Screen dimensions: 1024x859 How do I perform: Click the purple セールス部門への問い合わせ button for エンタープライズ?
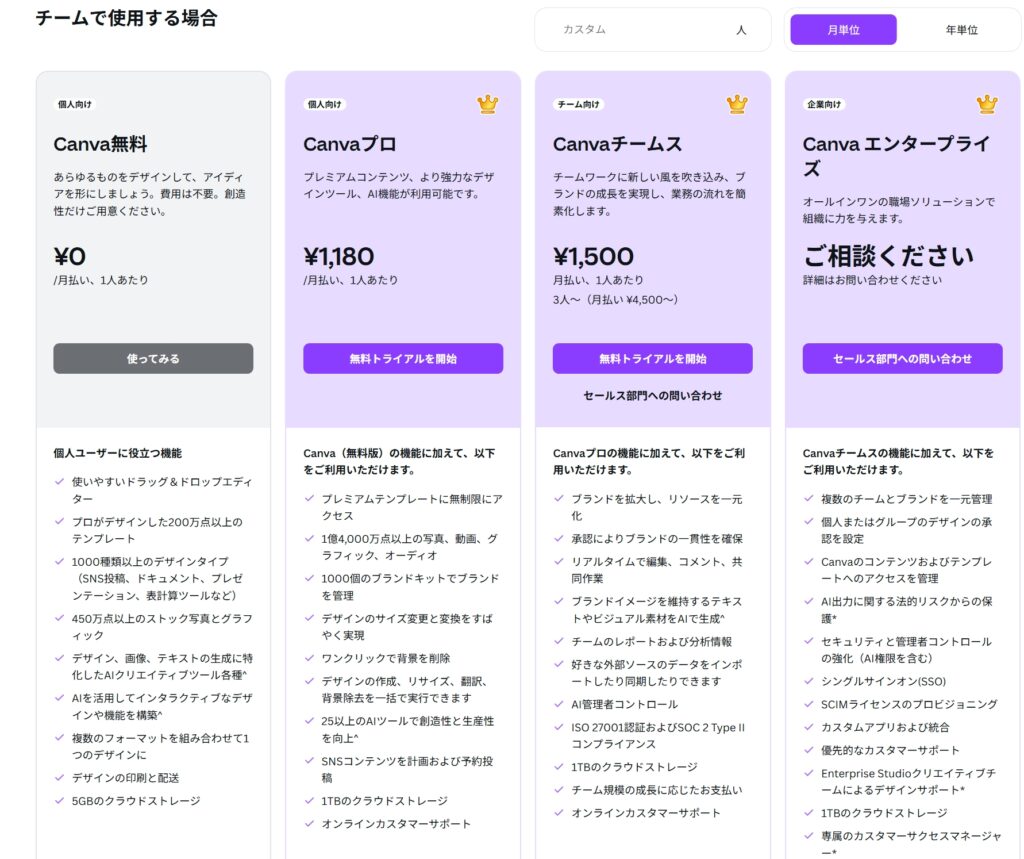[903, 359]
